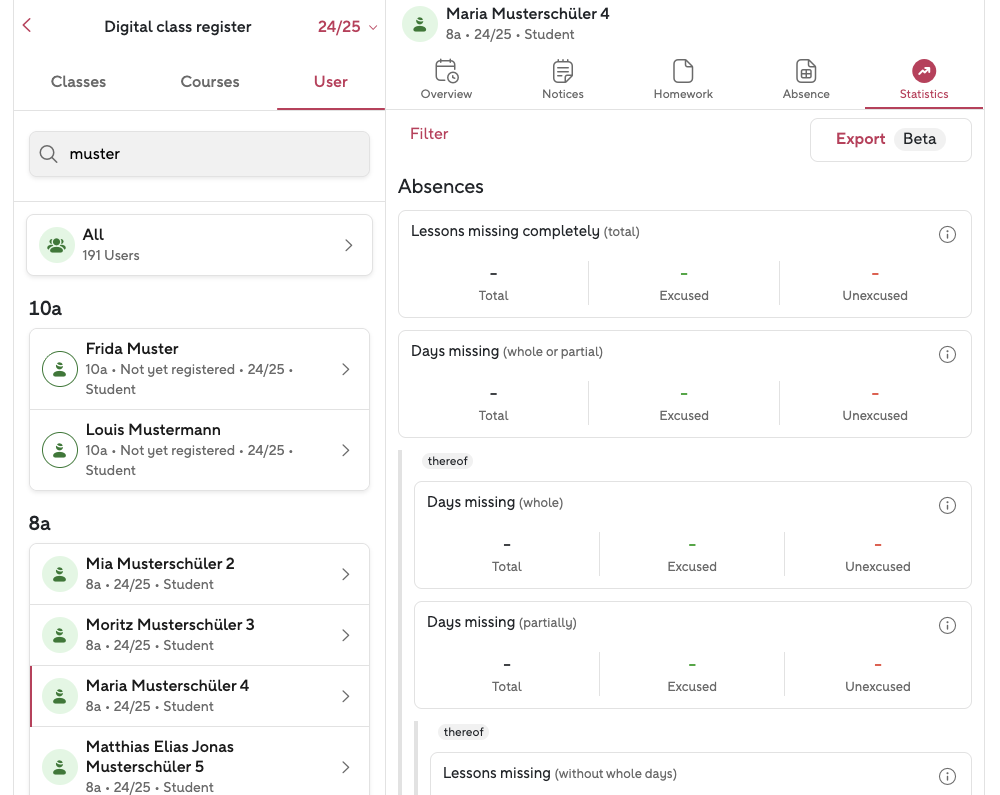Viewport: 1000px width, 795px height.
Task: Click info icon for Lessons missing completely
Action: tap(947, 234)
